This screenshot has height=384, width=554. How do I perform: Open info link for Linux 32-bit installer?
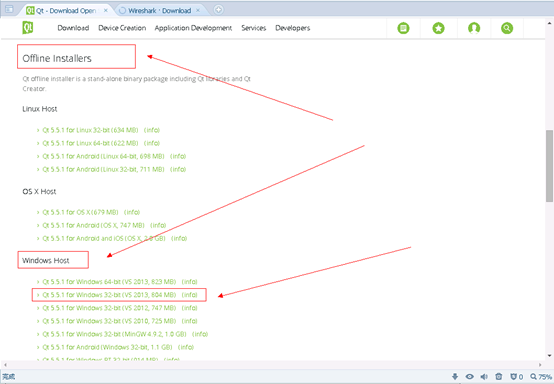[152, 130]
